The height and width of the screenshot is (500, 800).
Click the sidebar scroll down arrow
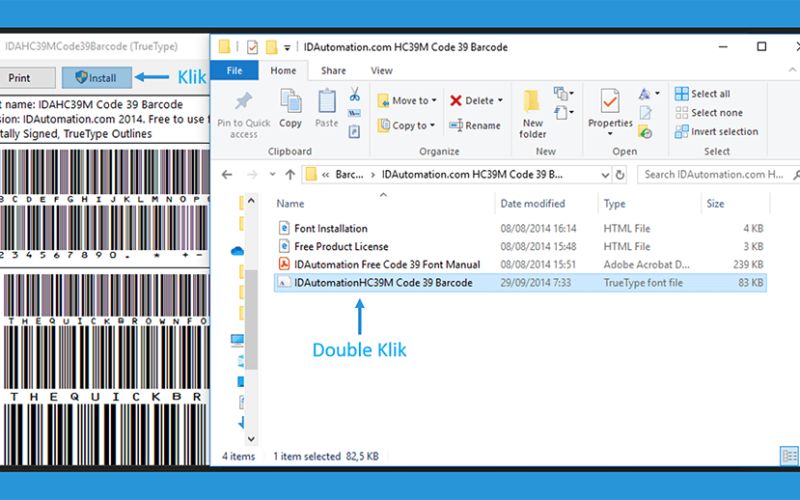[251, 439]
